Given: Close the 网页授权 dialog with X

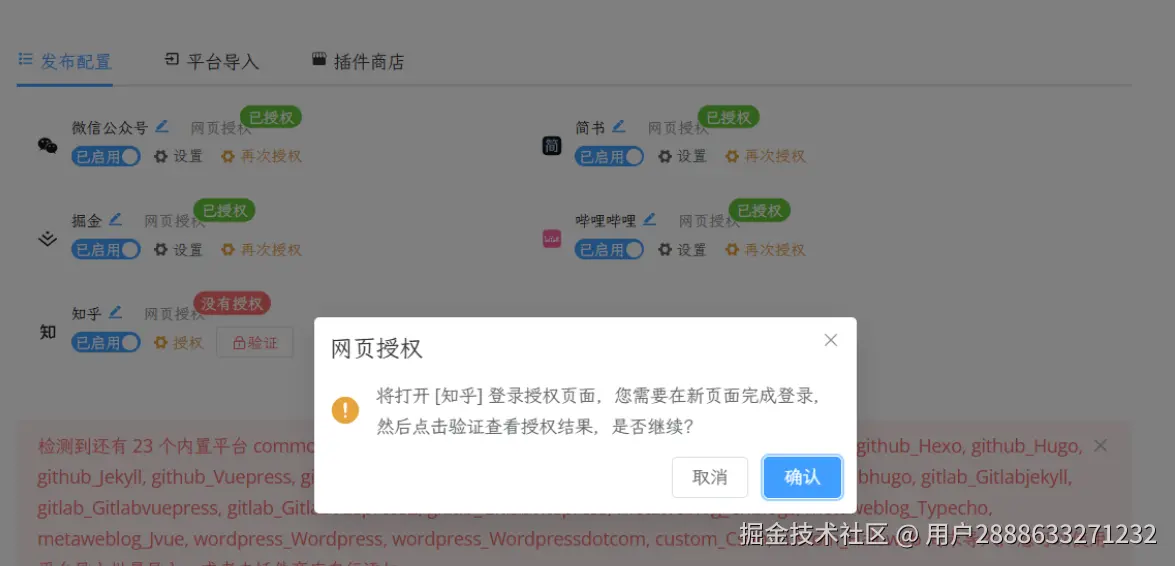Looking at the screenshot, I should click(x=830, y=340).
